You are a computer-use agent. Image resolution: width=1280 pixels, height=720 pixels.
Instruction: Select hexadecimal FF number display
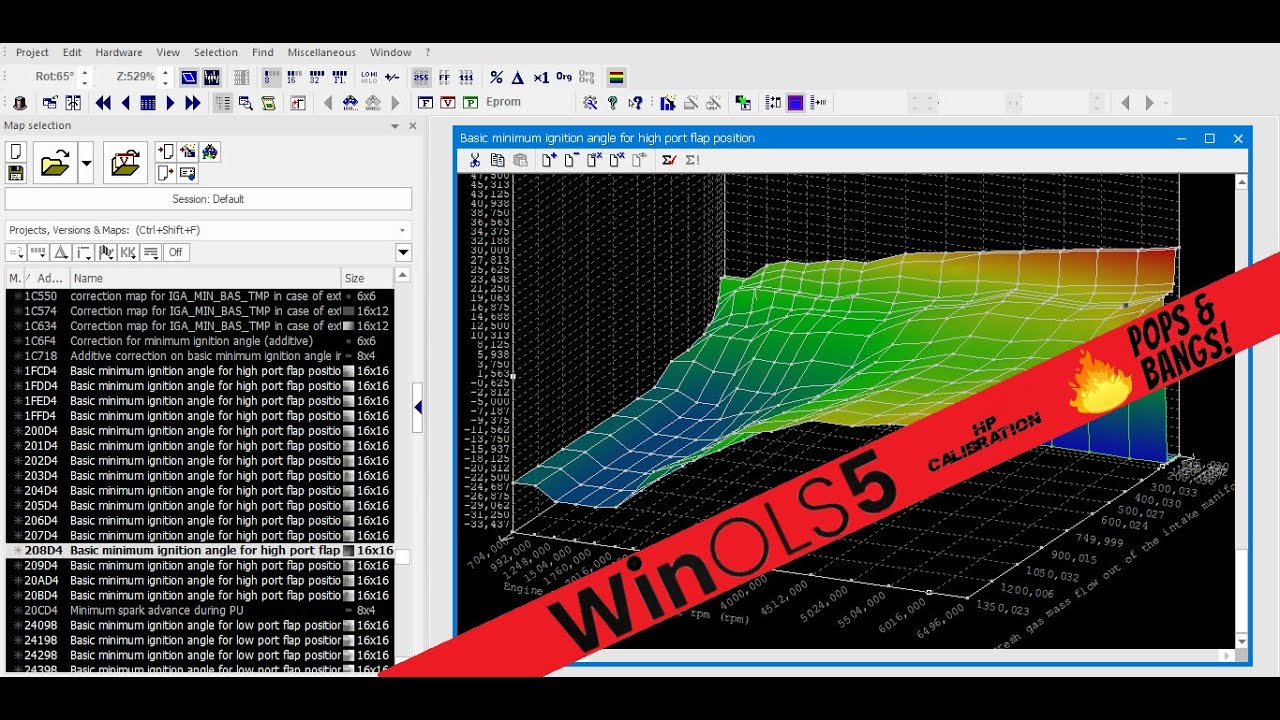point(444,77)
